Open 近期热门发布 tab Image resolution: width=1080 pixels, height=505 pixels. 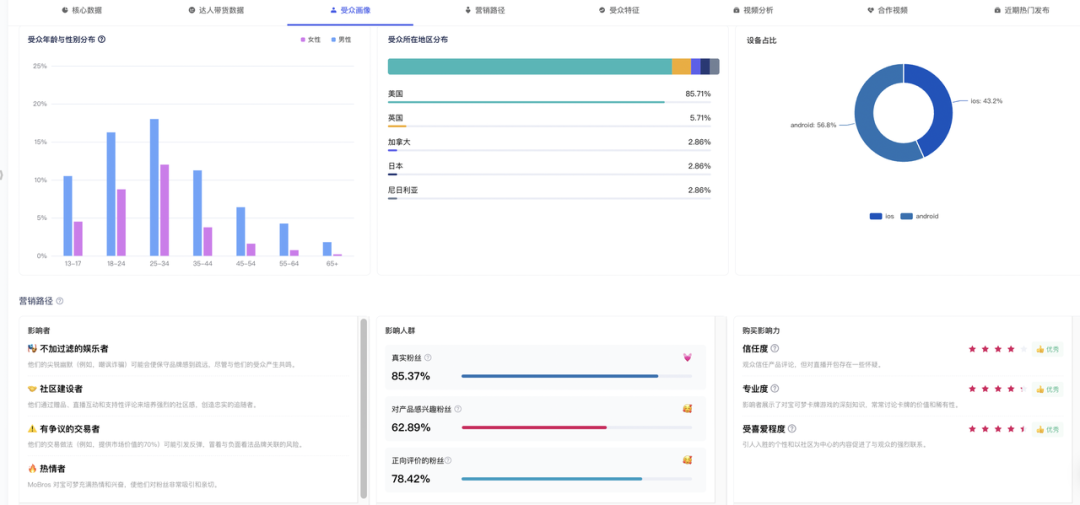1020,10
